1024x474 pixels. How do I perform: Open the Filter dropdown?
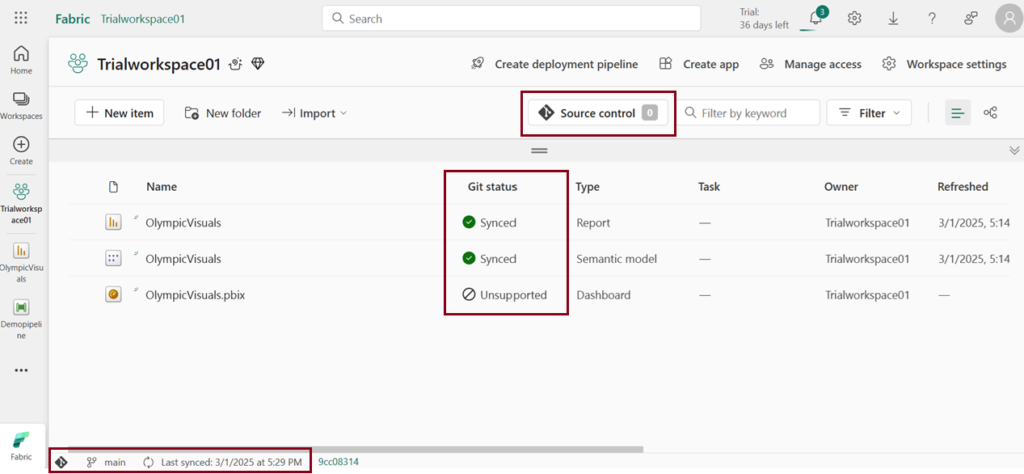click(869, 113)
